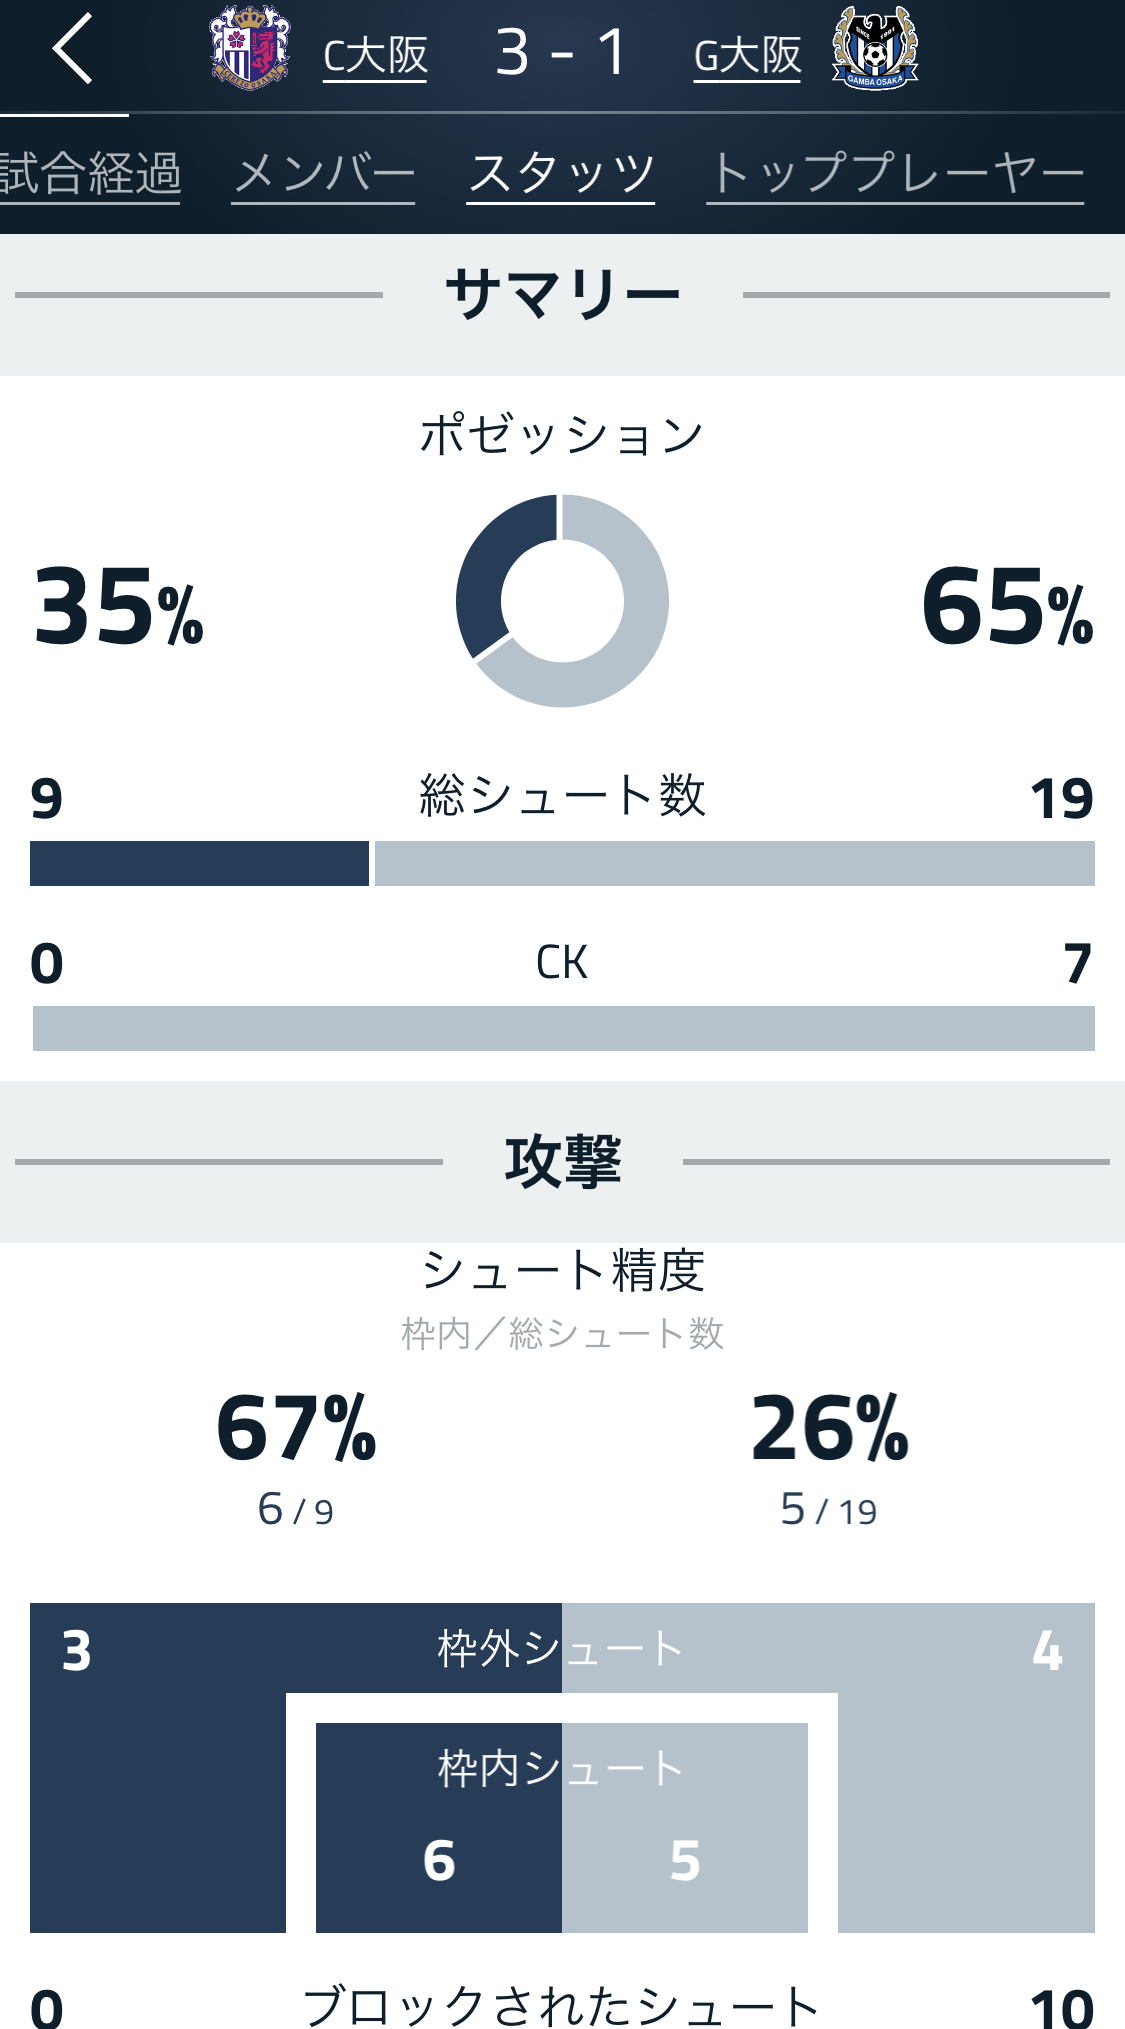Select the スタッツ tab
1125x2029 pixels.
click(560, 173)
